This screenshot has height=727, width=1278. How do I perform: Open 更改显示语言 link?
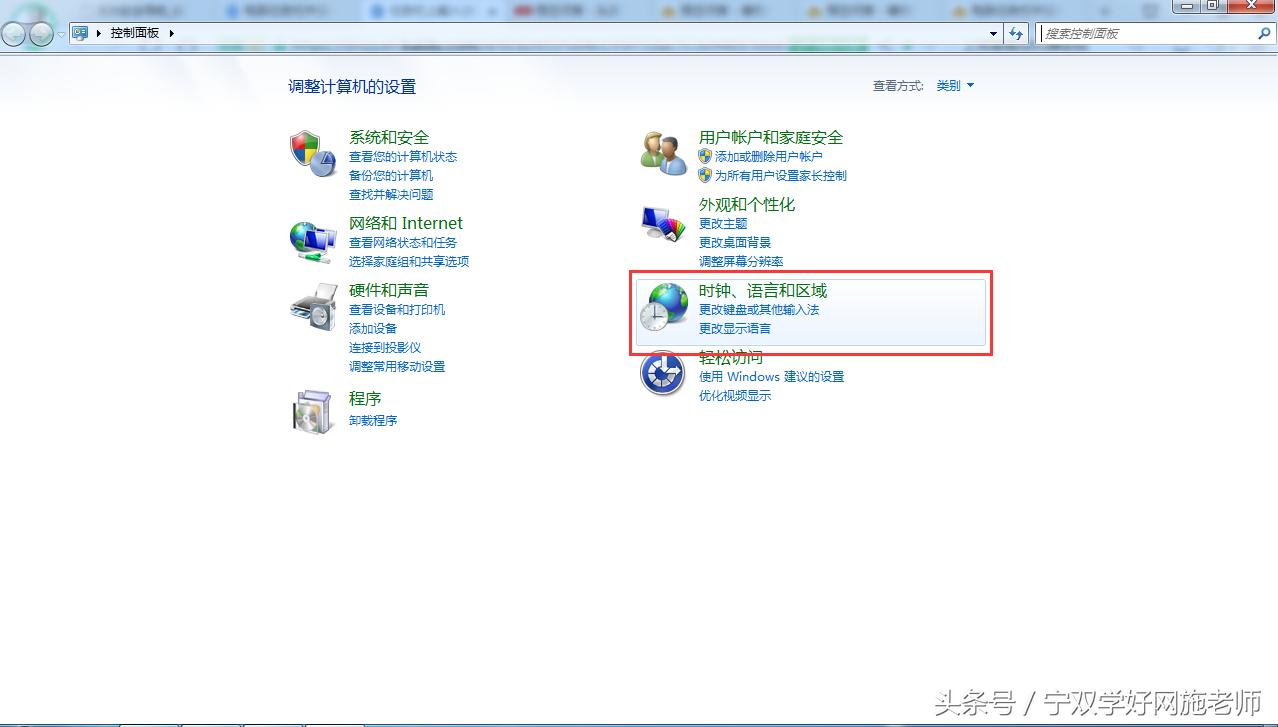tap(734, 328)
